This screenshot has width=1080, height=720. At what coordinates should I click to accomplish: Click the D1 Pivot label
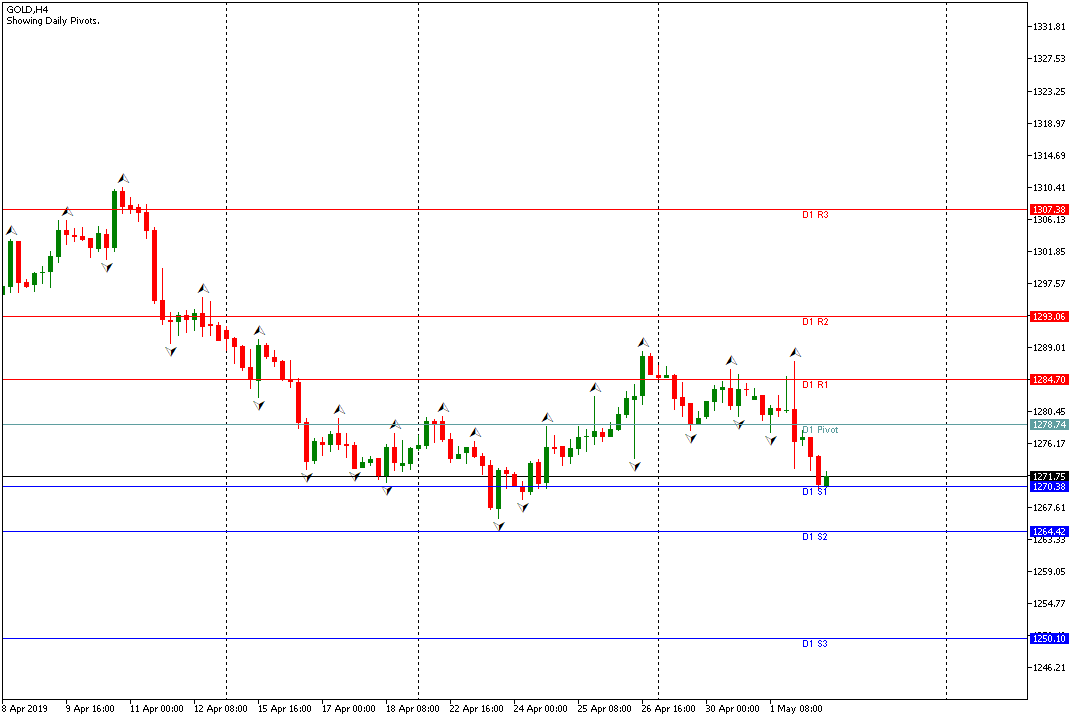click(820, 430)
